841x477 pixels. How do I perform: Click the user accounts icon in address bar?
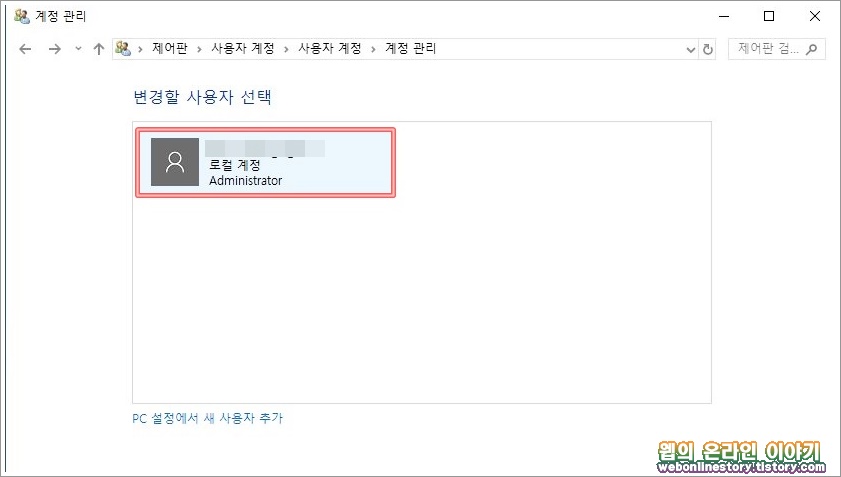click(x=123, y=48)
